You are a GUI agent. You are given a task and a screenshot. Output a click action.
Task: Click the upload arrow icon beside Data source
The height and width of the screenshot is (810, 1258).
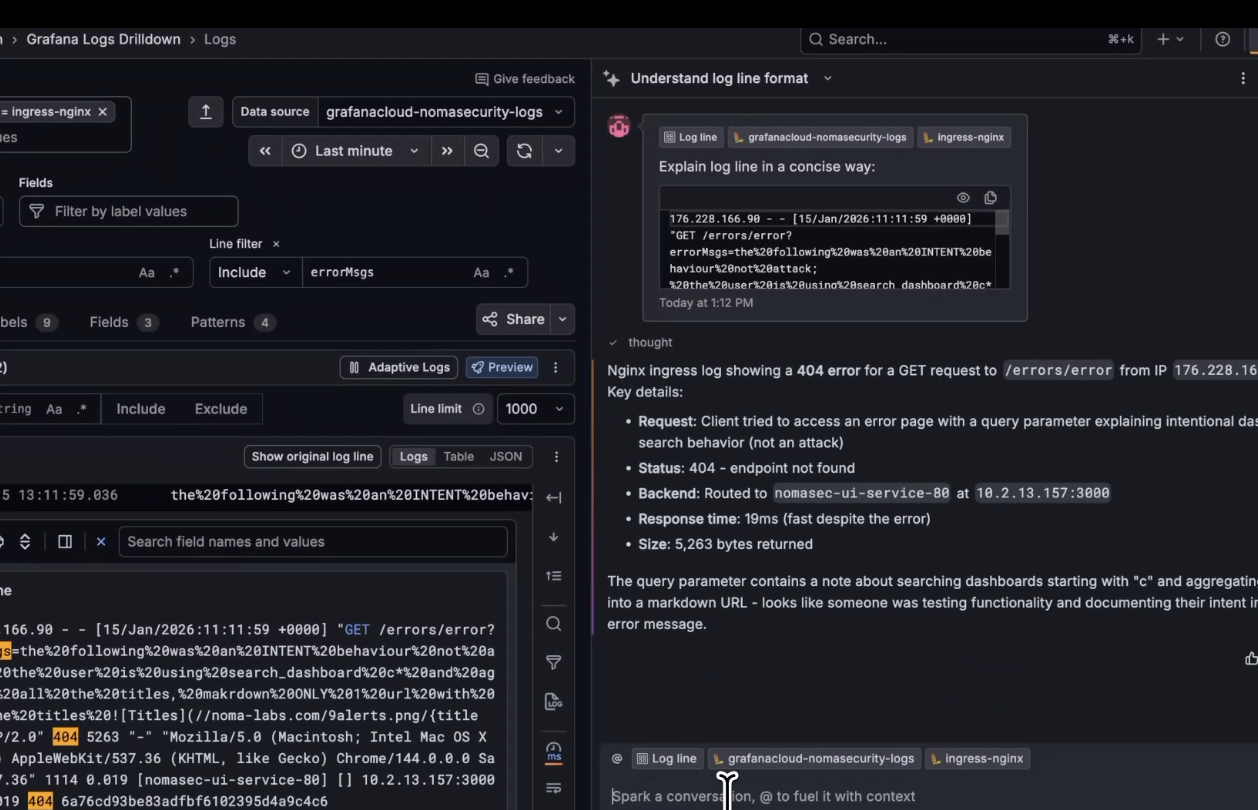205,112
